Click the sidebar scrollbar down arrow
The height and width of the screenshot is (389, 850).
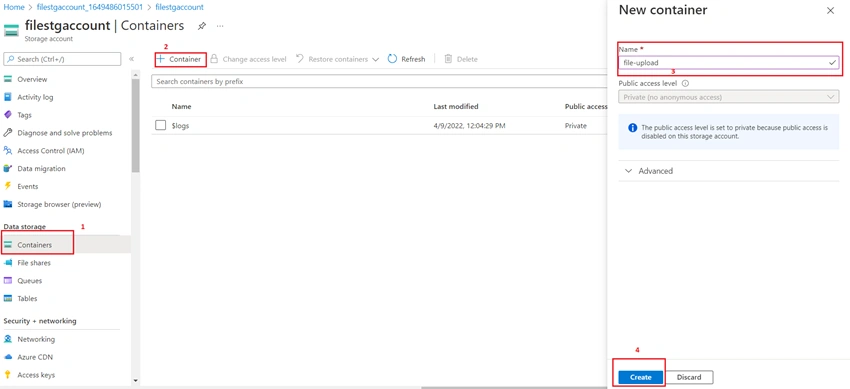(x=136, y=381)
